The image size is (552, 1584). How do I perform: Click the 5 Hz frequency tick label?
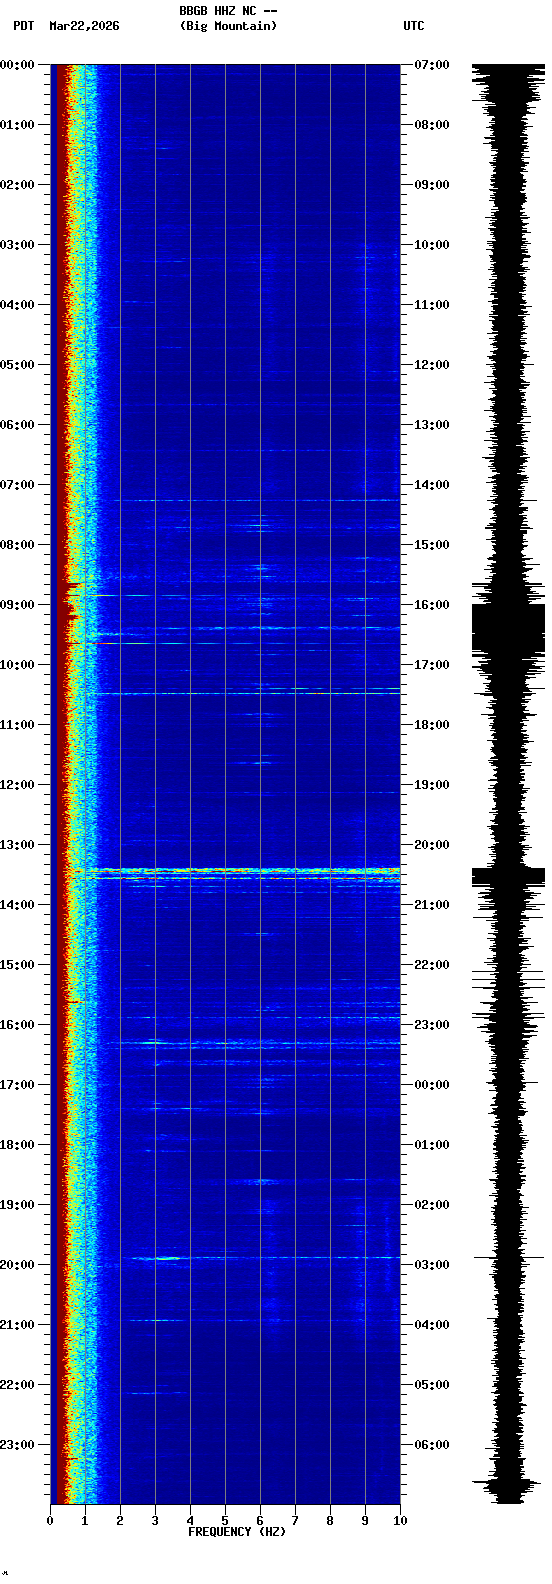tap(225, 1521)
